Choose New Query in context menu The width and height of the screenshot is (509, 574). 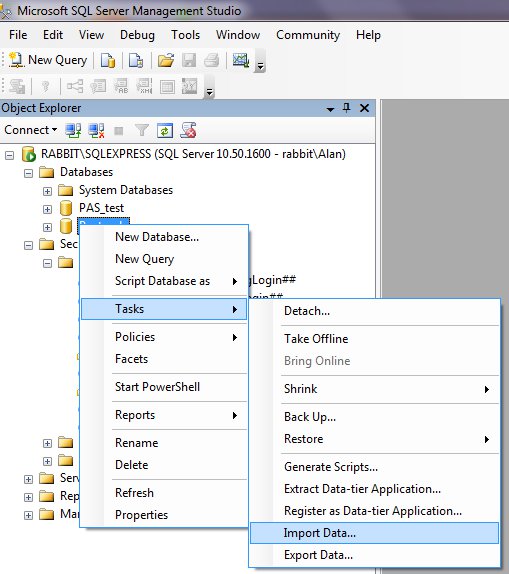[164, 259]
